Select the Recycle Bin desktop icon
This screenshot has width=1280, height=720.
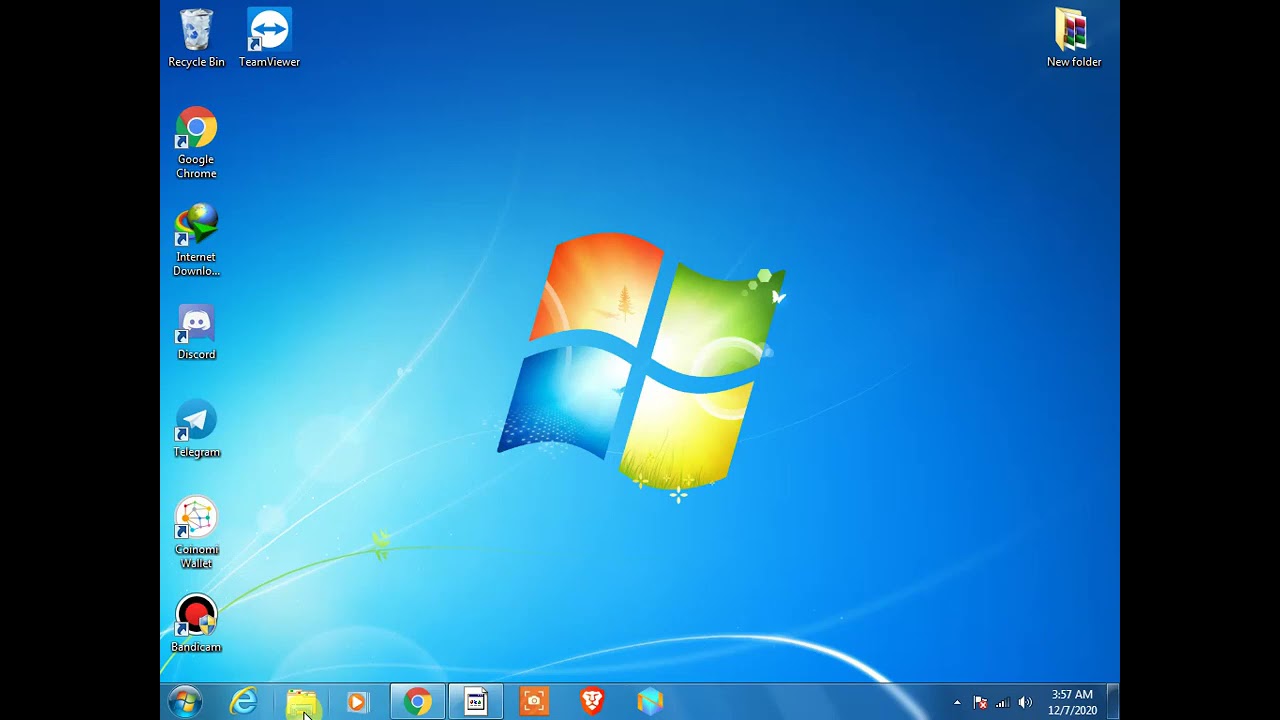click(x=196, y=38)
